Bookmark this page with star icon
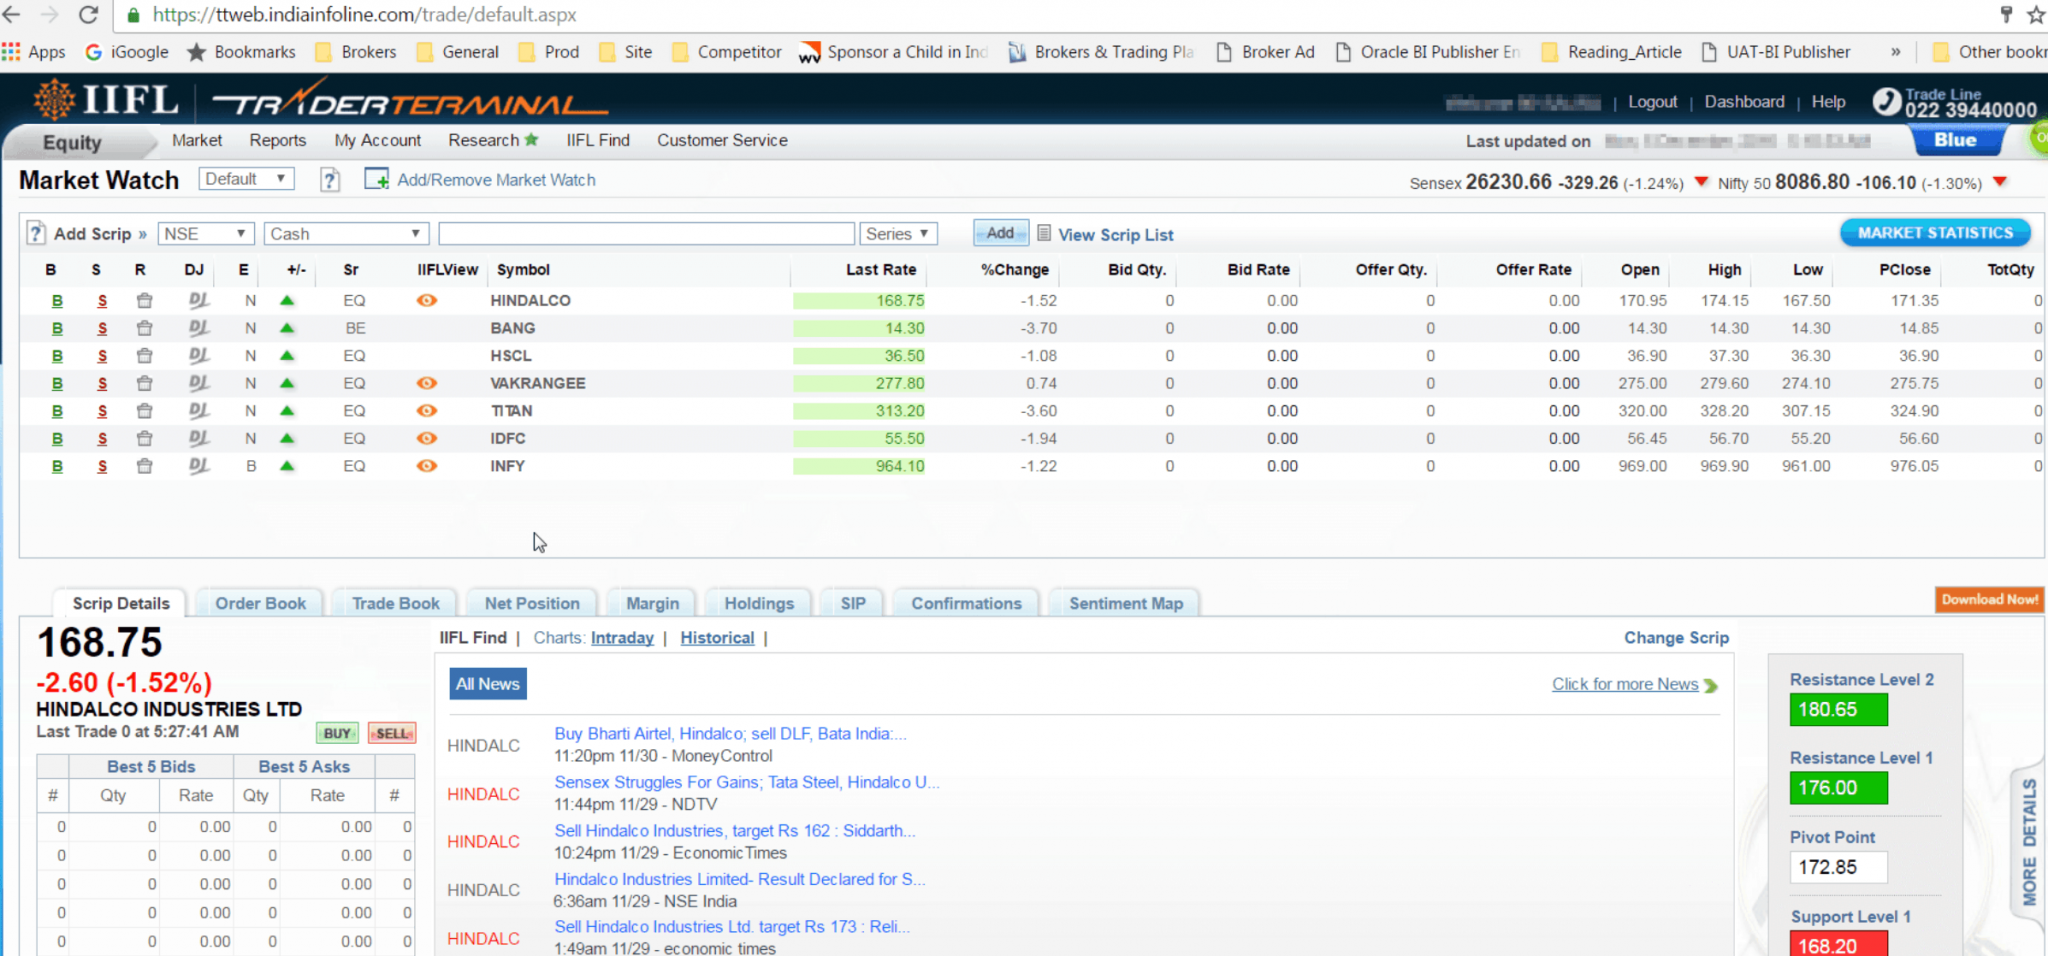Image resolution: width=2048 pixels, height=956 pixels. click(x=2035, y=15)
